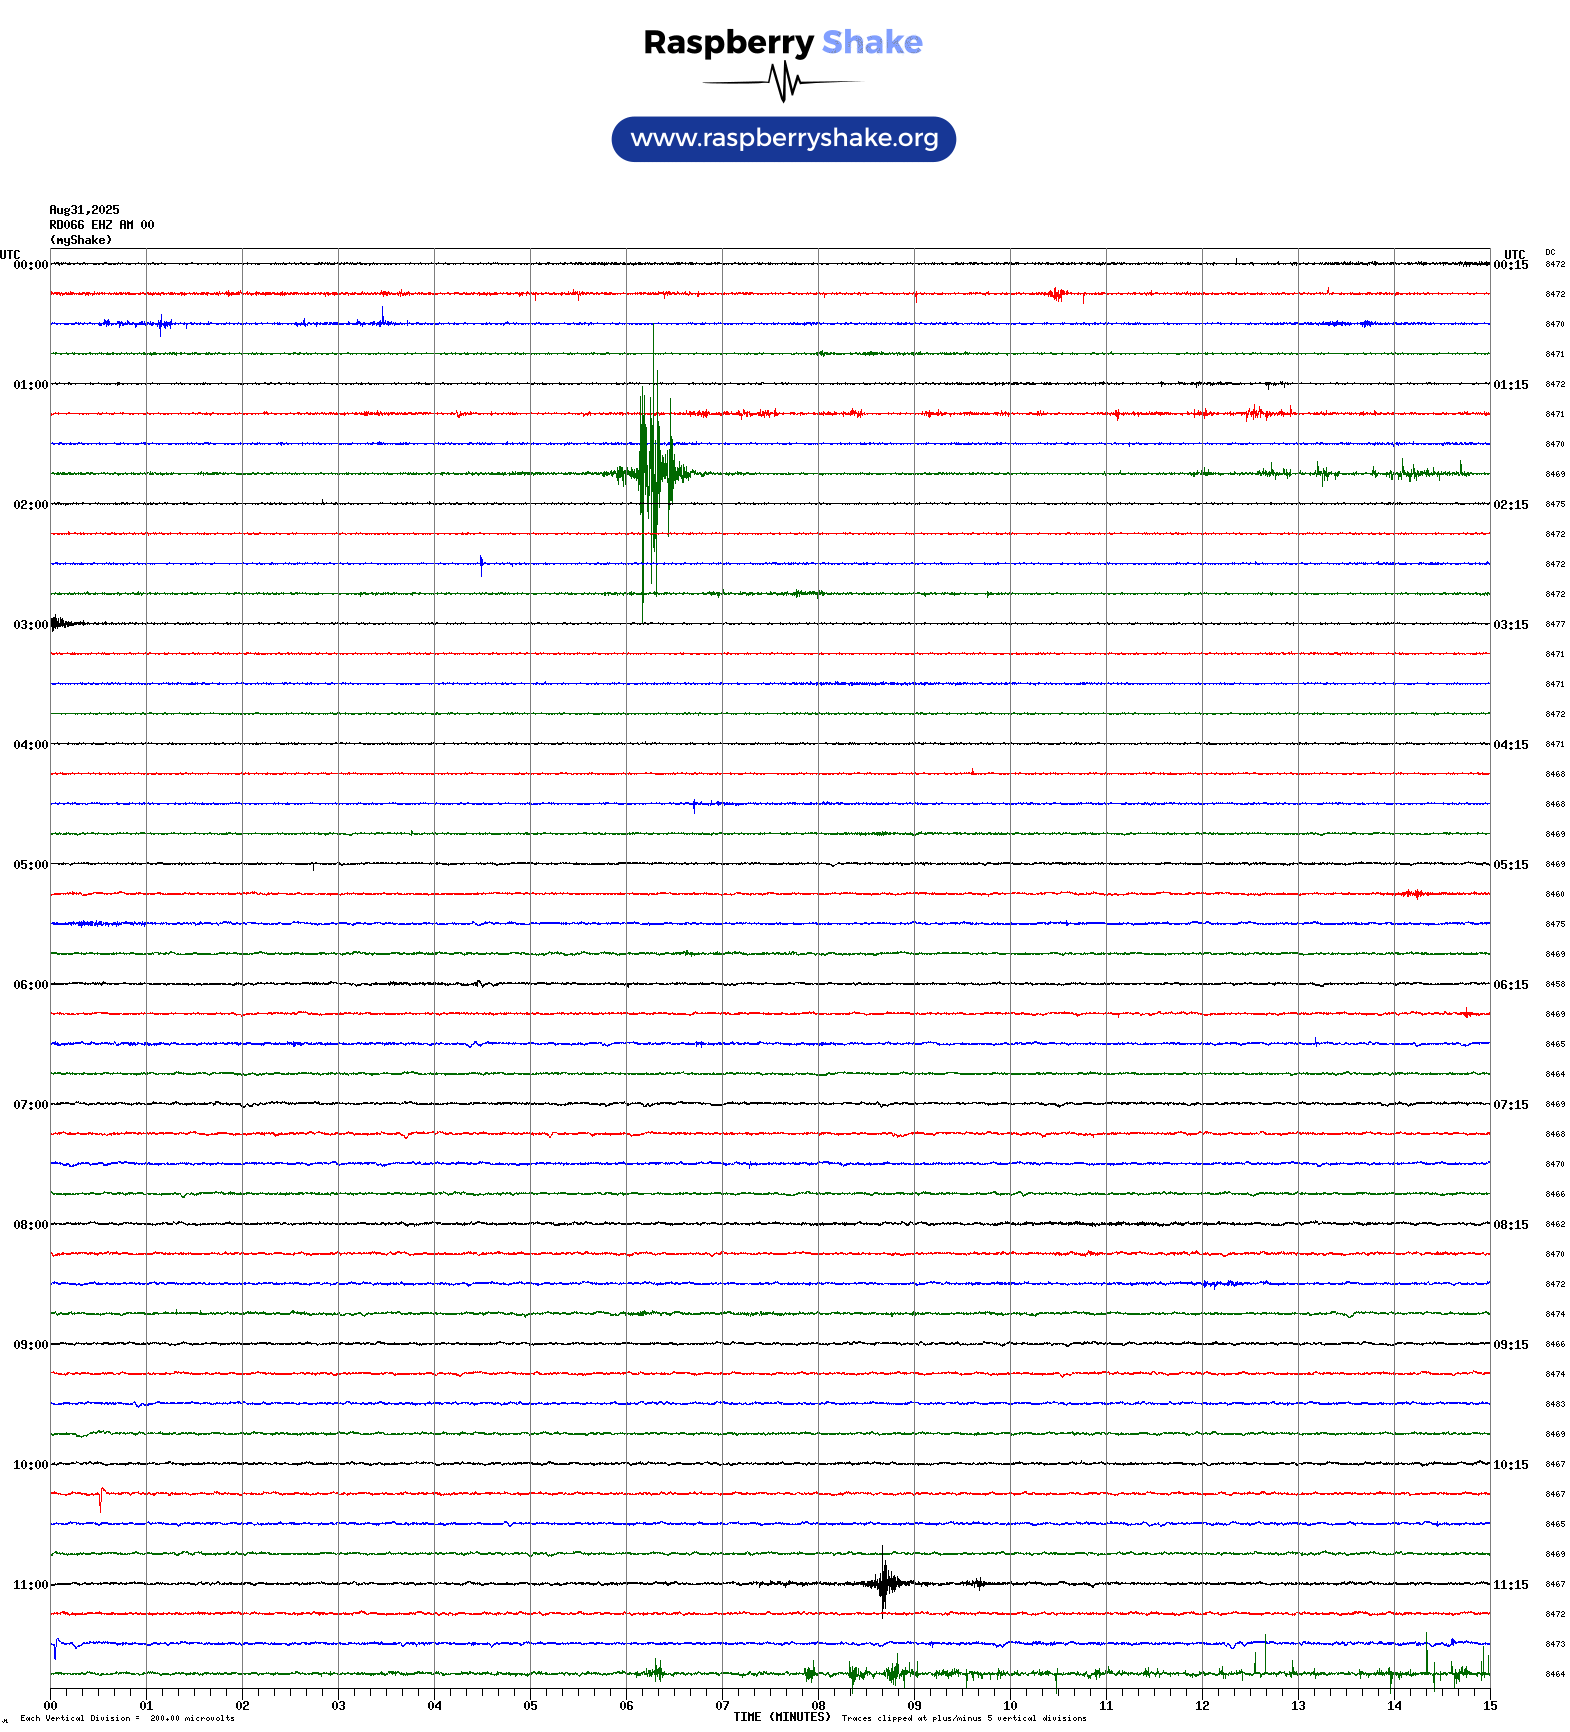
Task: Click the 08 minute tick label on bottom axis
Action: pyautogui.click(x=818, y=1706)
